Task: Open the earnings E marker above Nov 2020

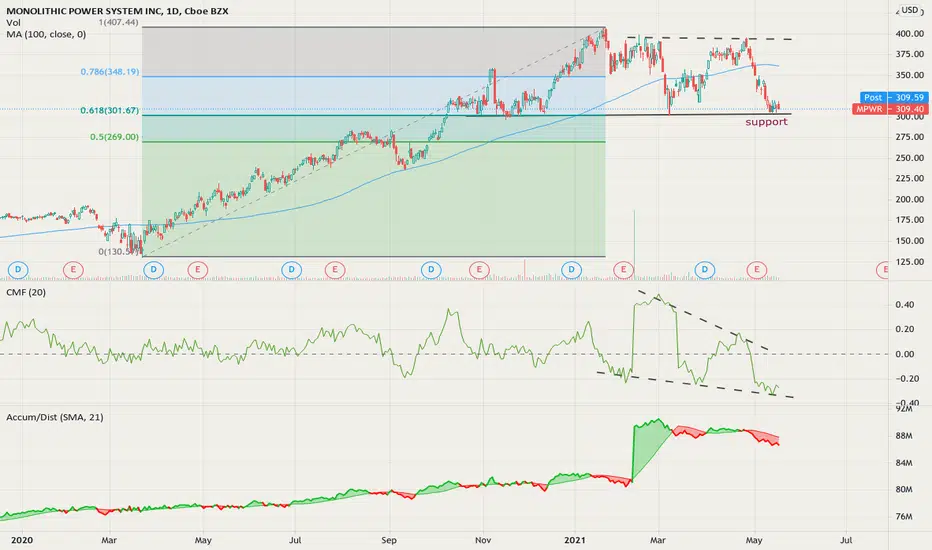Action: coord(479,270)
